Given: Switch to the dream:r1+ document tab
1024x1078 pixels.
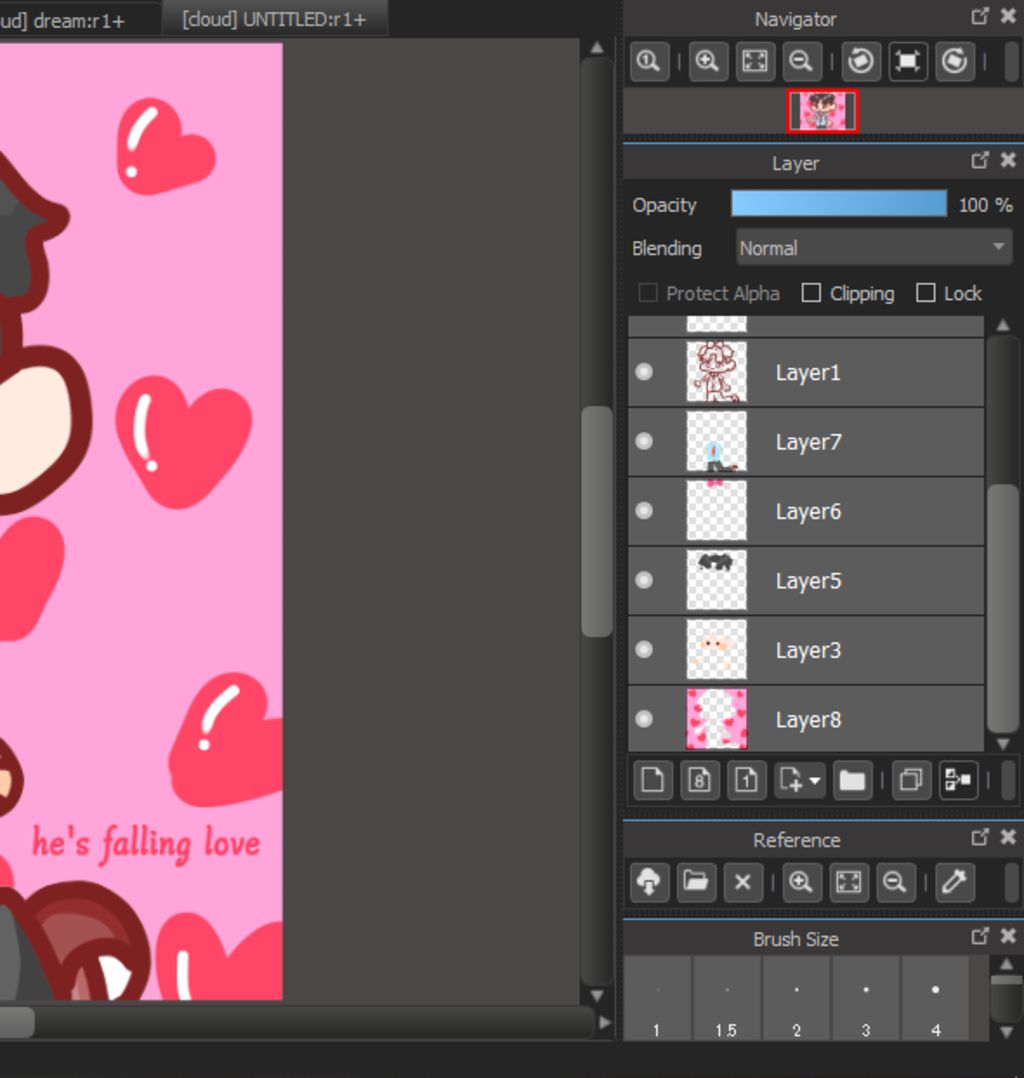Looking at the screenshot, I should [x=70, y=20].
